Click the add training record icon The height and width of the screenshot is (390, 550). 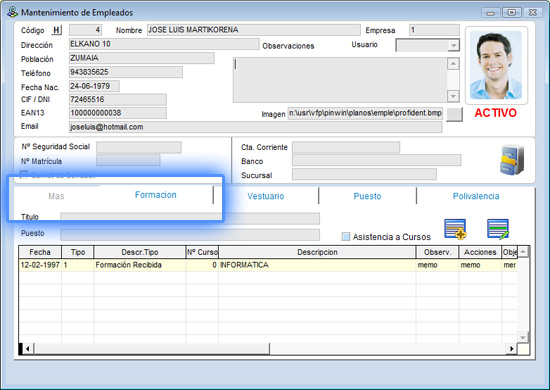coord(455,229)
